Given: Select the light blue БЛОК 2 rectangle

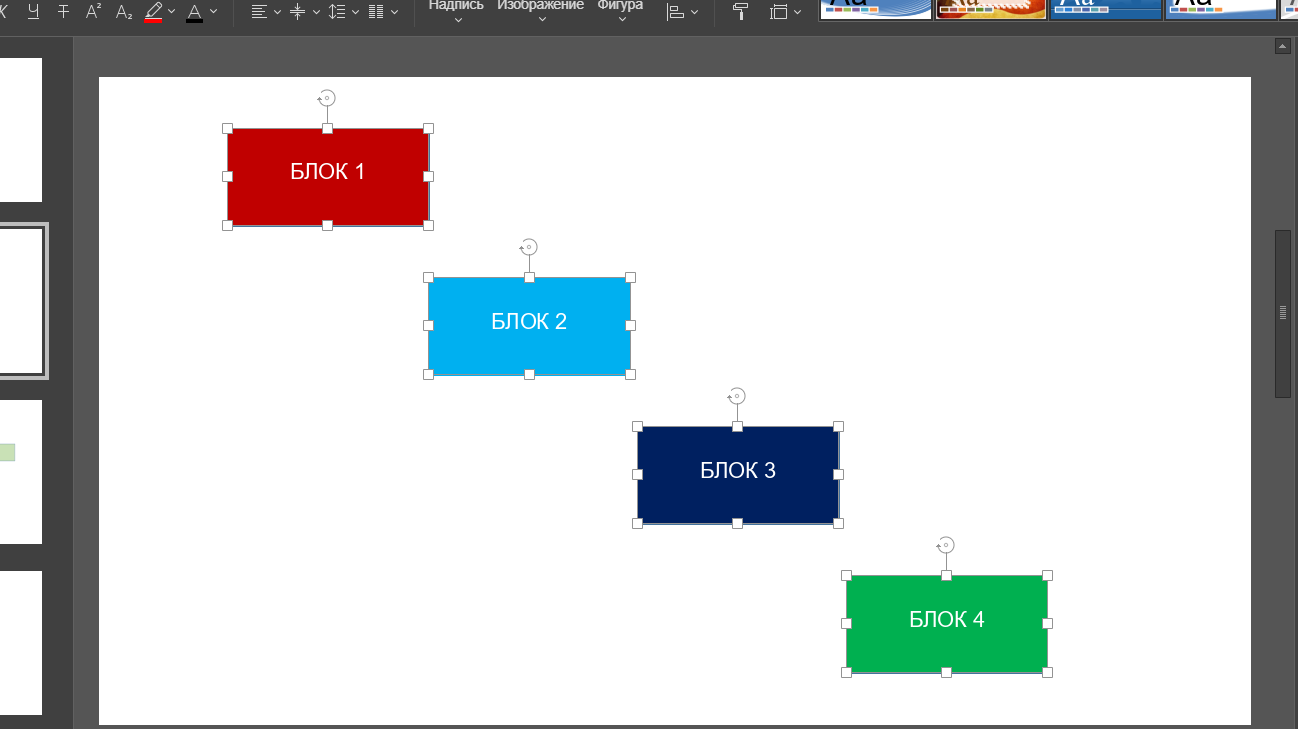Looking at the screenshot, I should [529, 326].
